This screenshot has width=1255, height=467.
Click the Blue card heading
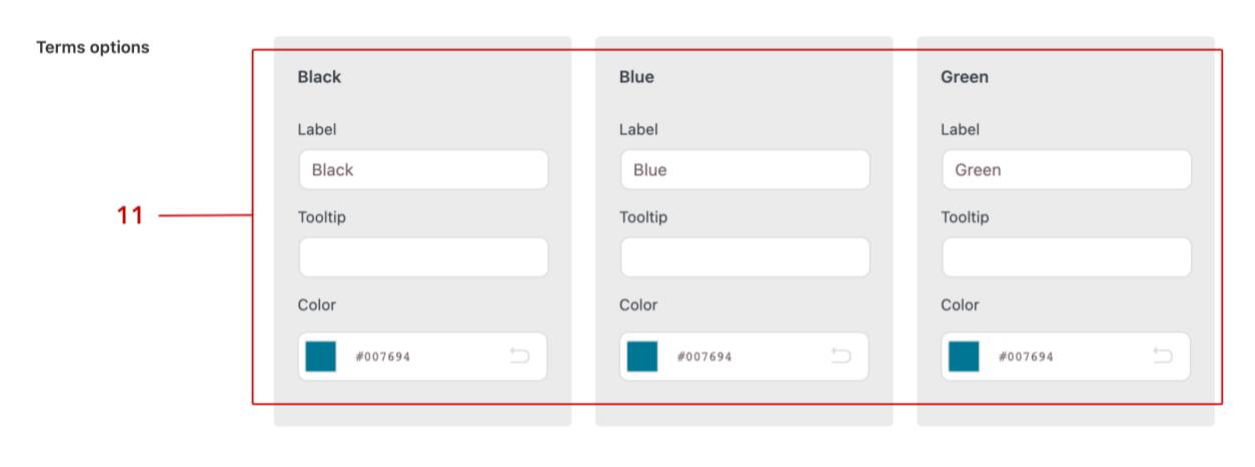(636, 77)
